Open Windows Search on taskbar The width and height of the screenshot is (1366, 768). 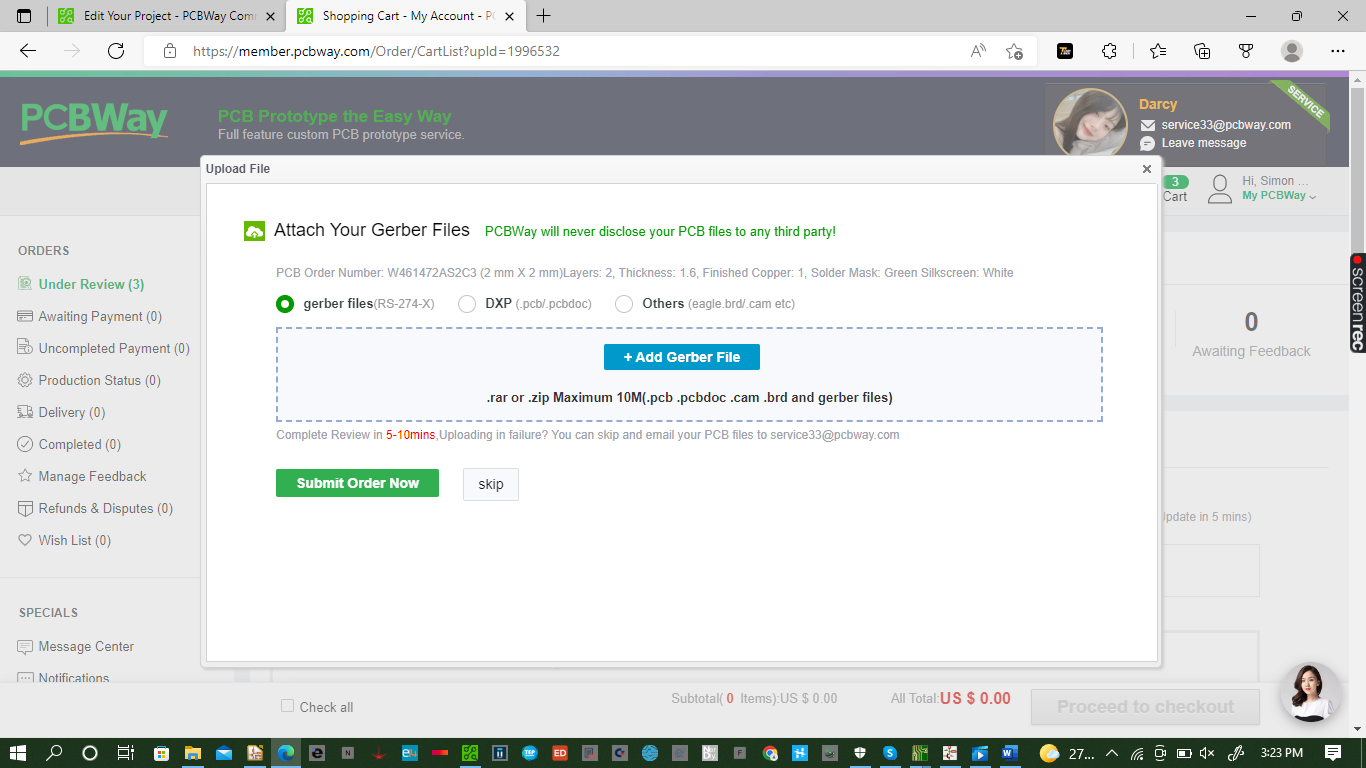pyautogui.click(x=54, y=752)
